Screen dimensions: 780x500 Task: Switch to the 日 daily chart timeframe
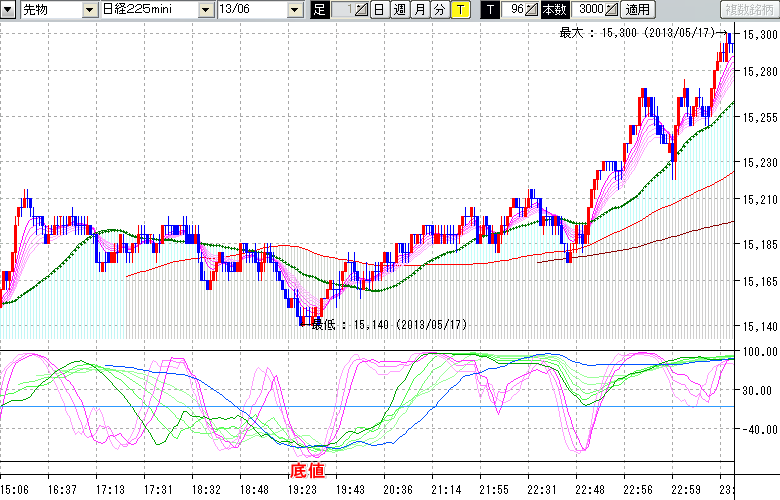click(x=379, y=10)
